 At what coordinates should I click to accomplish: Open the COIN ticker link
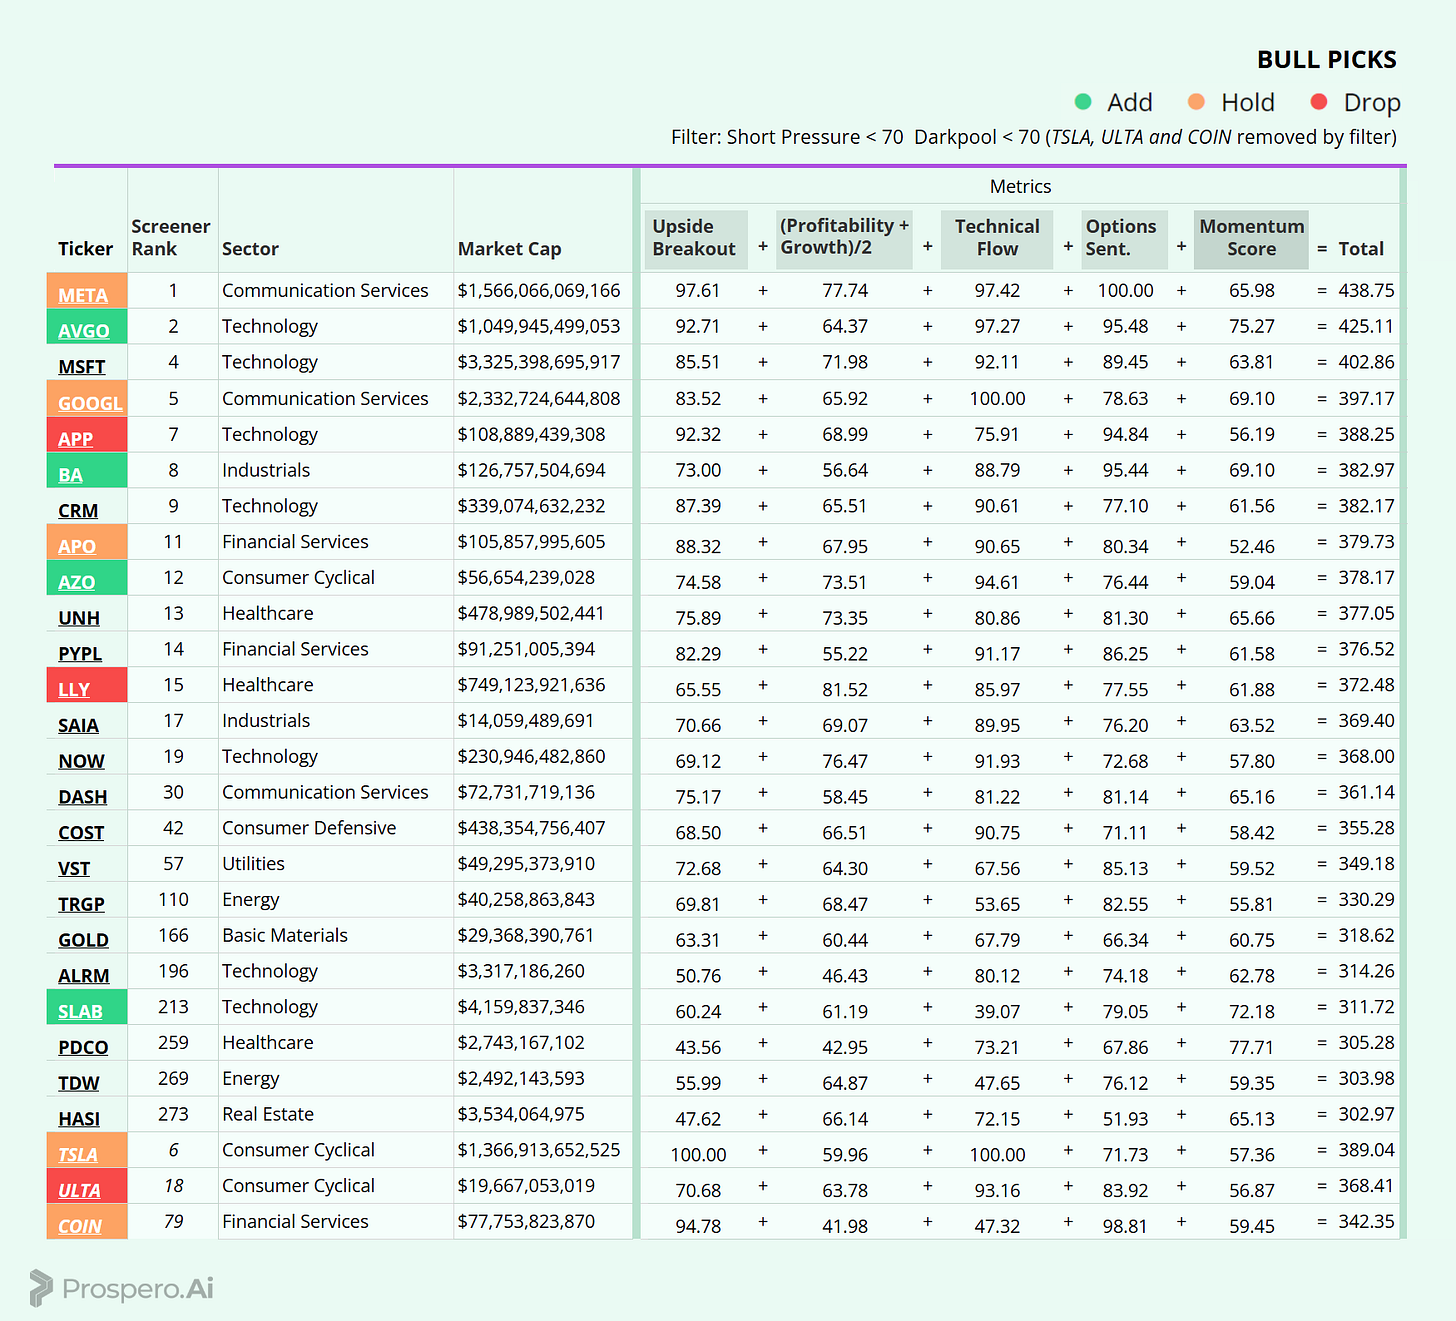click(x=80, y=1227)
